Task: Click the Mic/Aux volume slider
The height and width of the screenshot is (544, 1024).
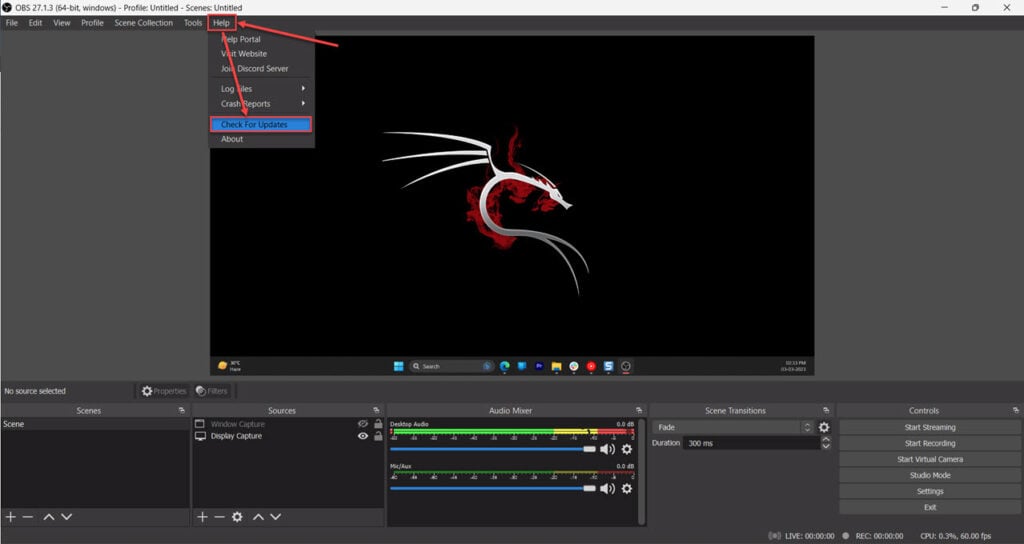Action: (x=493, y=488)
